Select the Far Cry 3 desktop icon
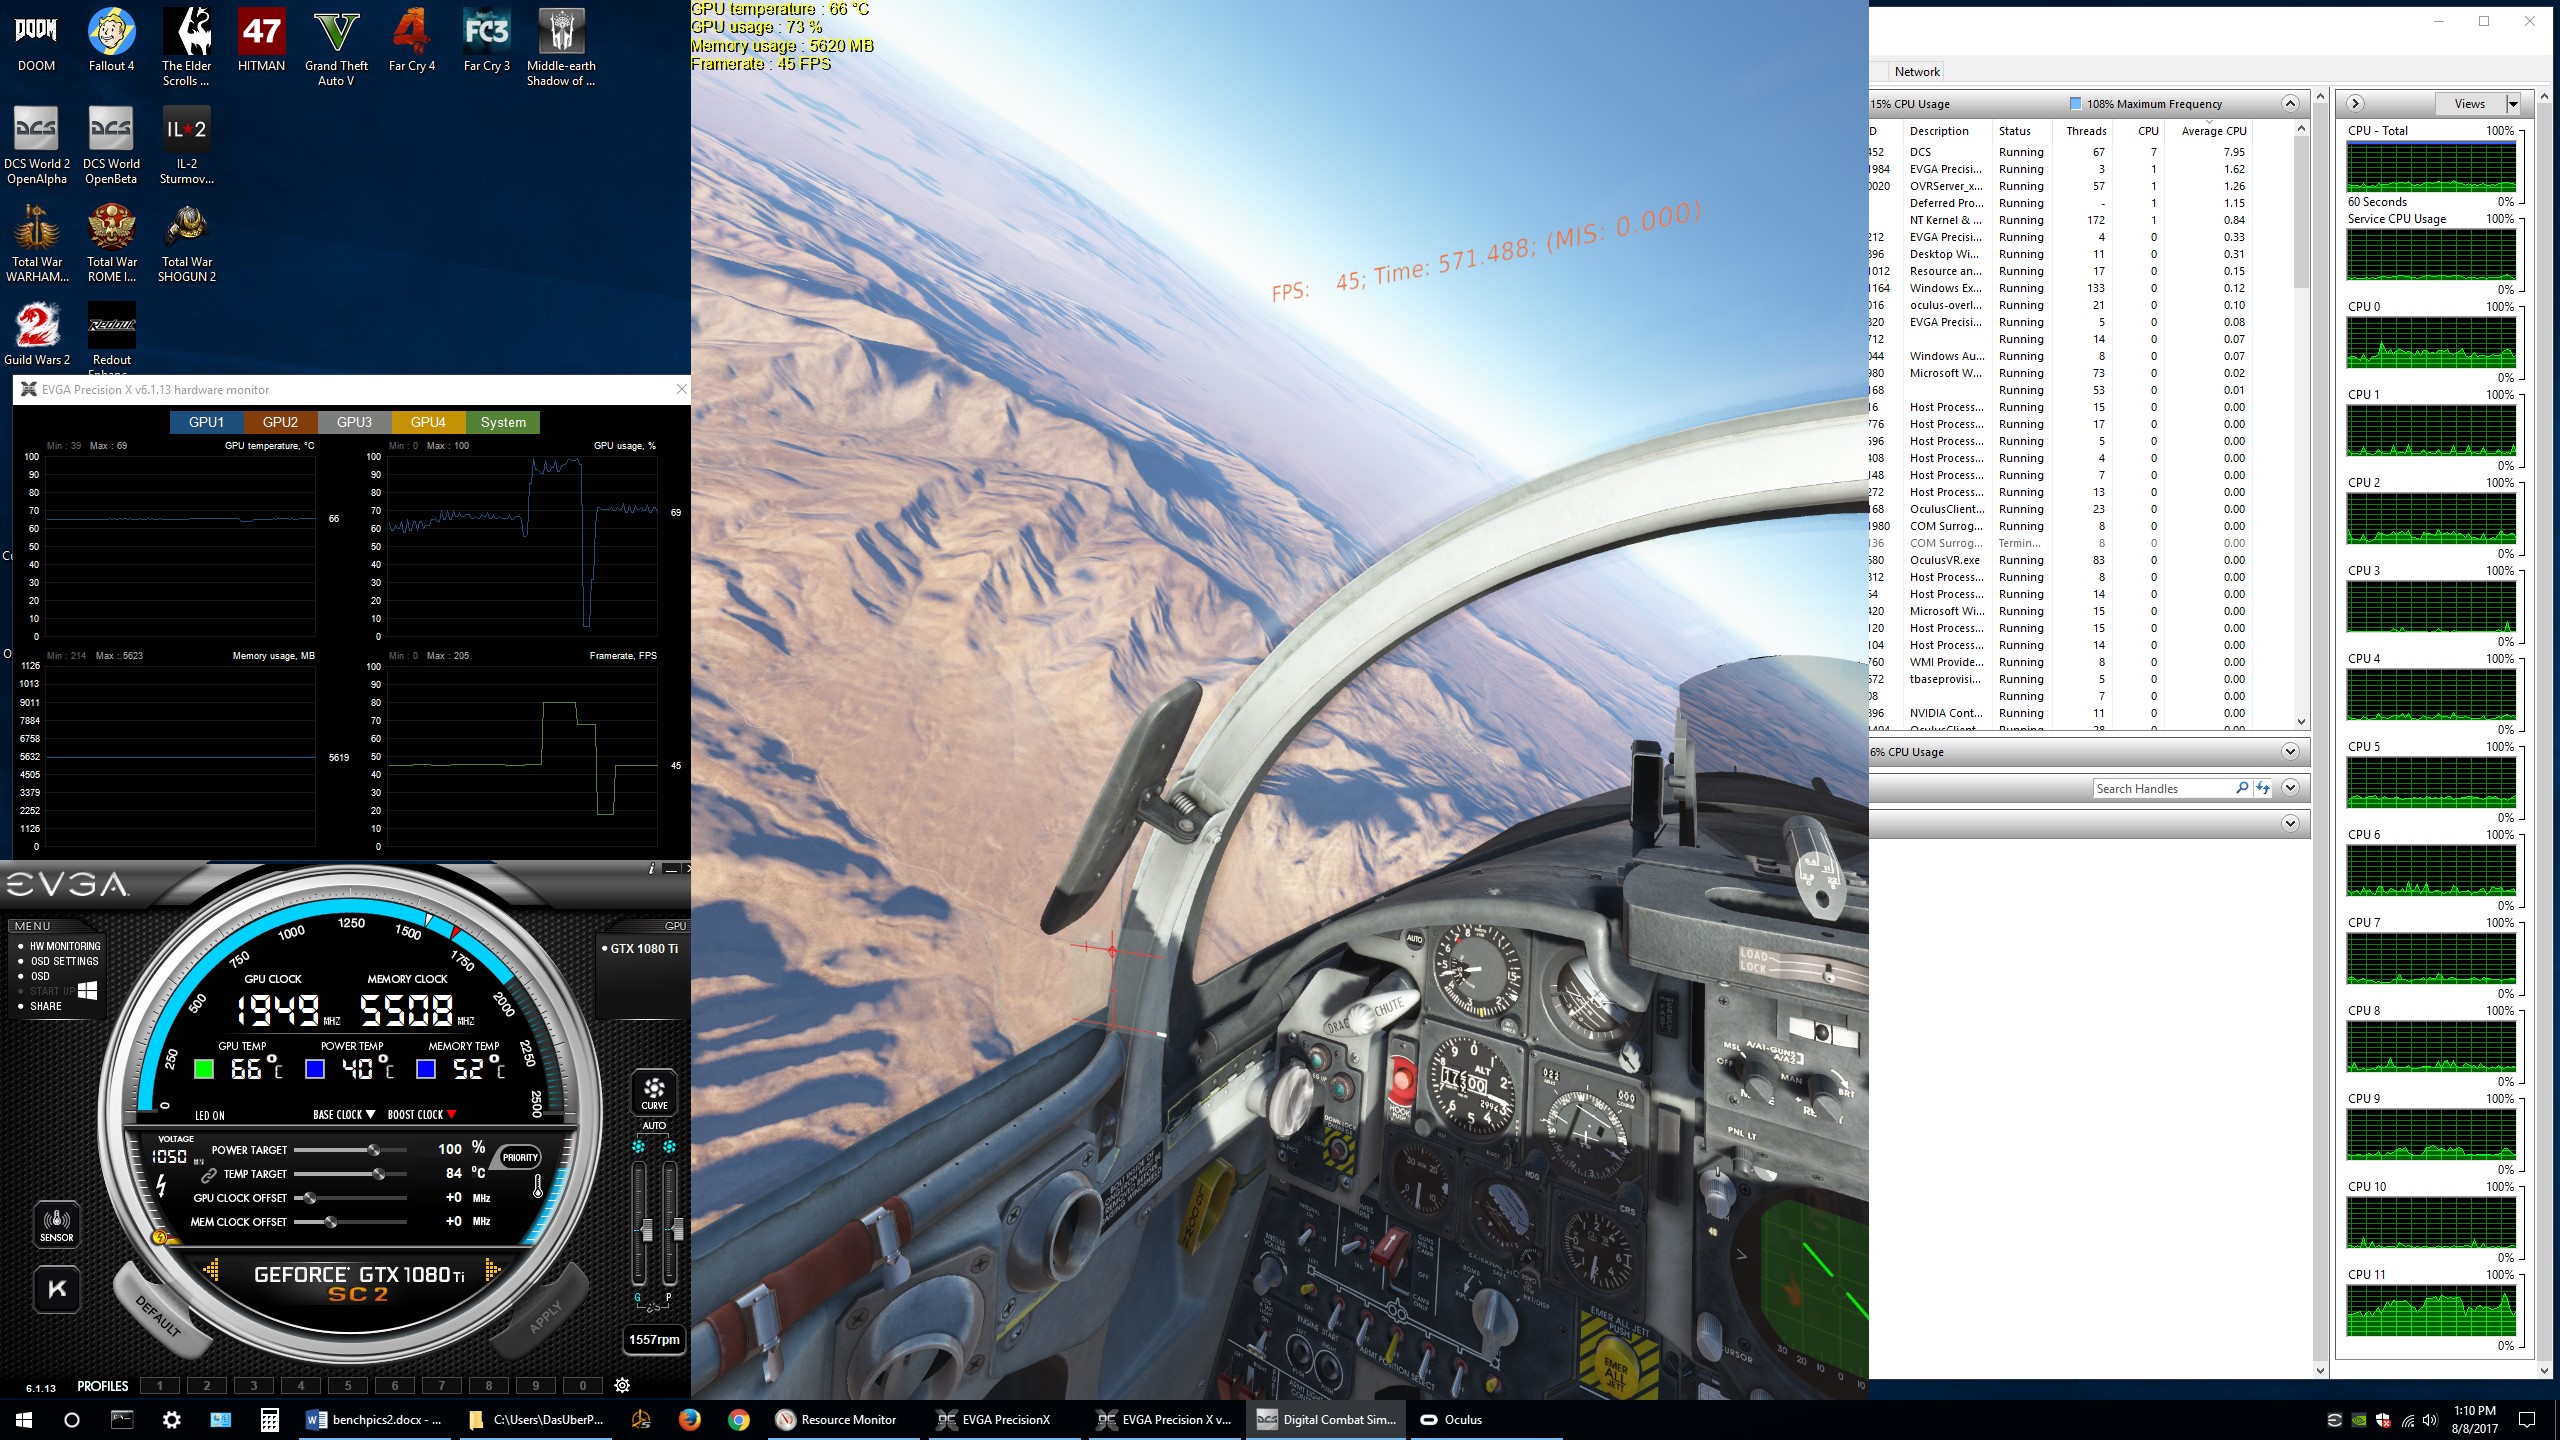 pyautogui.click(x=486, y=40)
